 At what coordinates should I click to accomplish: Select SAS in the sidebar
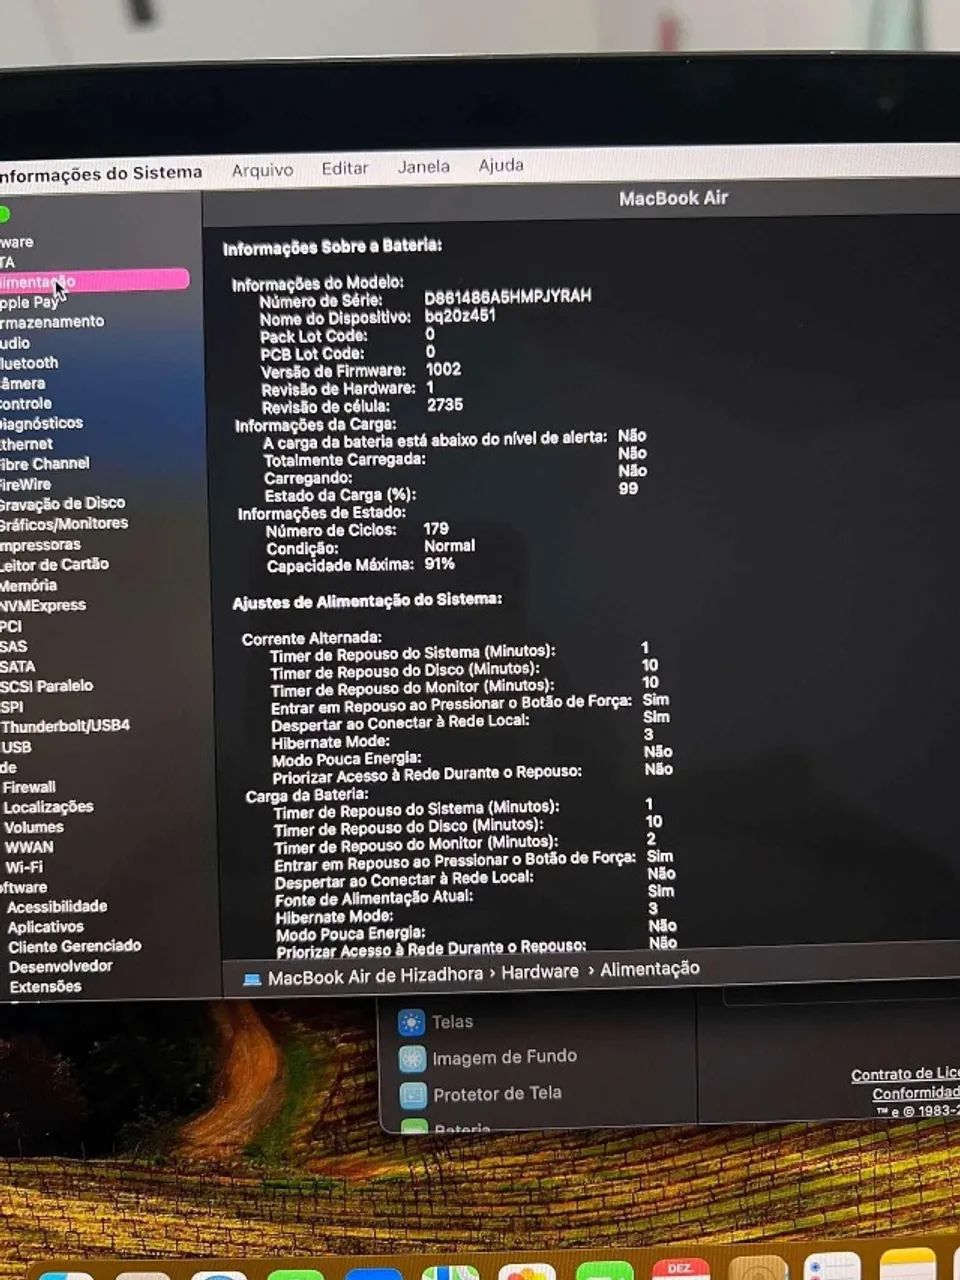14,646
